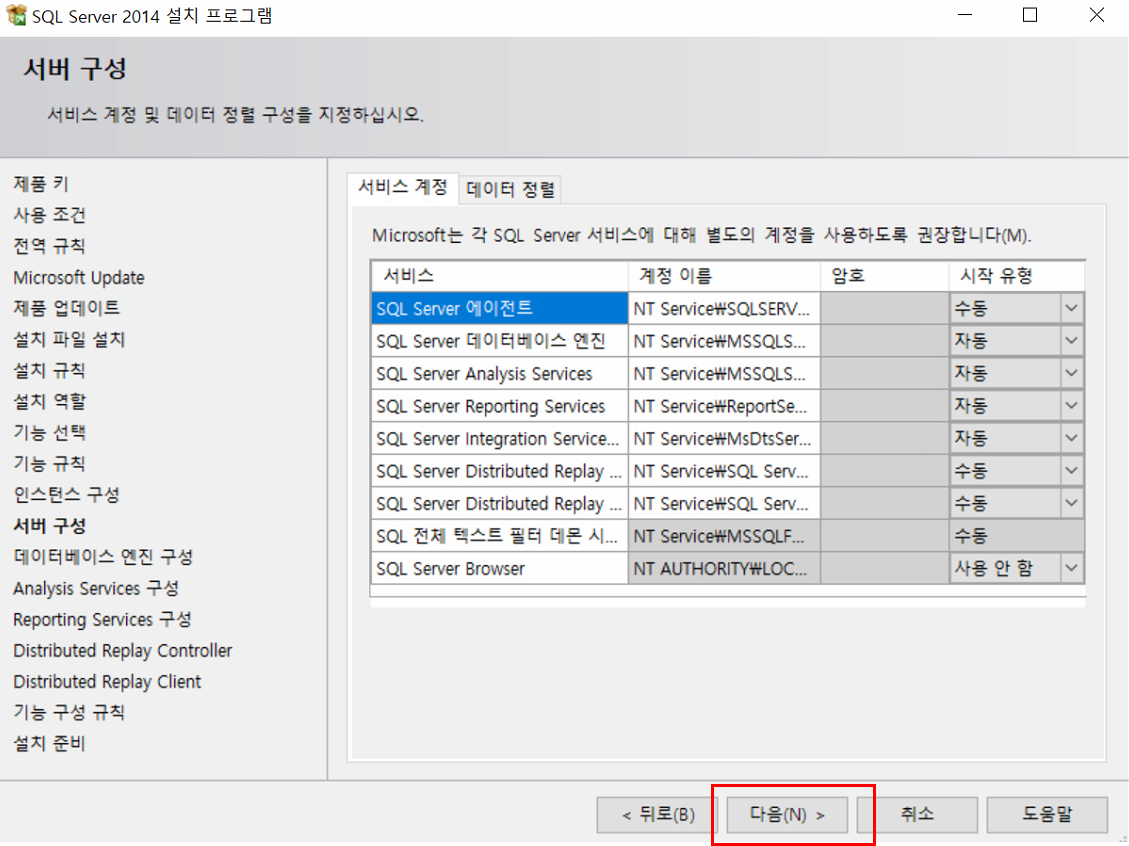Click Distributed Replay Controller step

[122, 650]
